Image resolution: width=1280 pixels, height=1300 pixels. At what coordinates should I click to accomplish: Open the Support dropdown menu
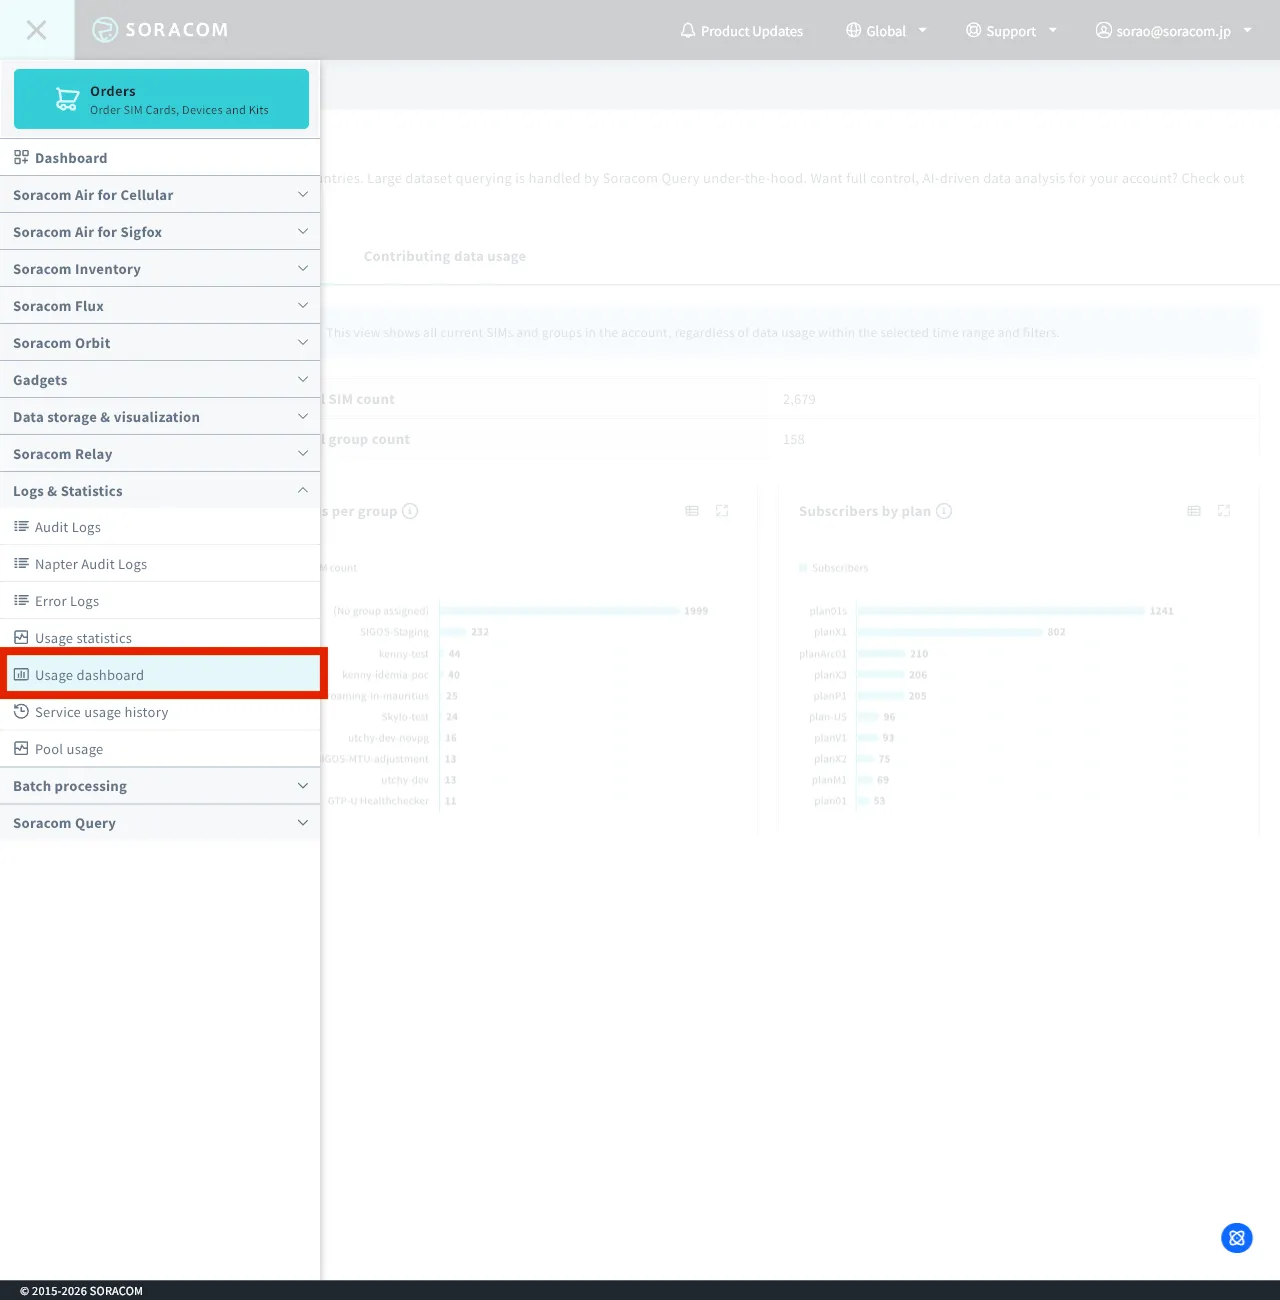[1011, 31]
